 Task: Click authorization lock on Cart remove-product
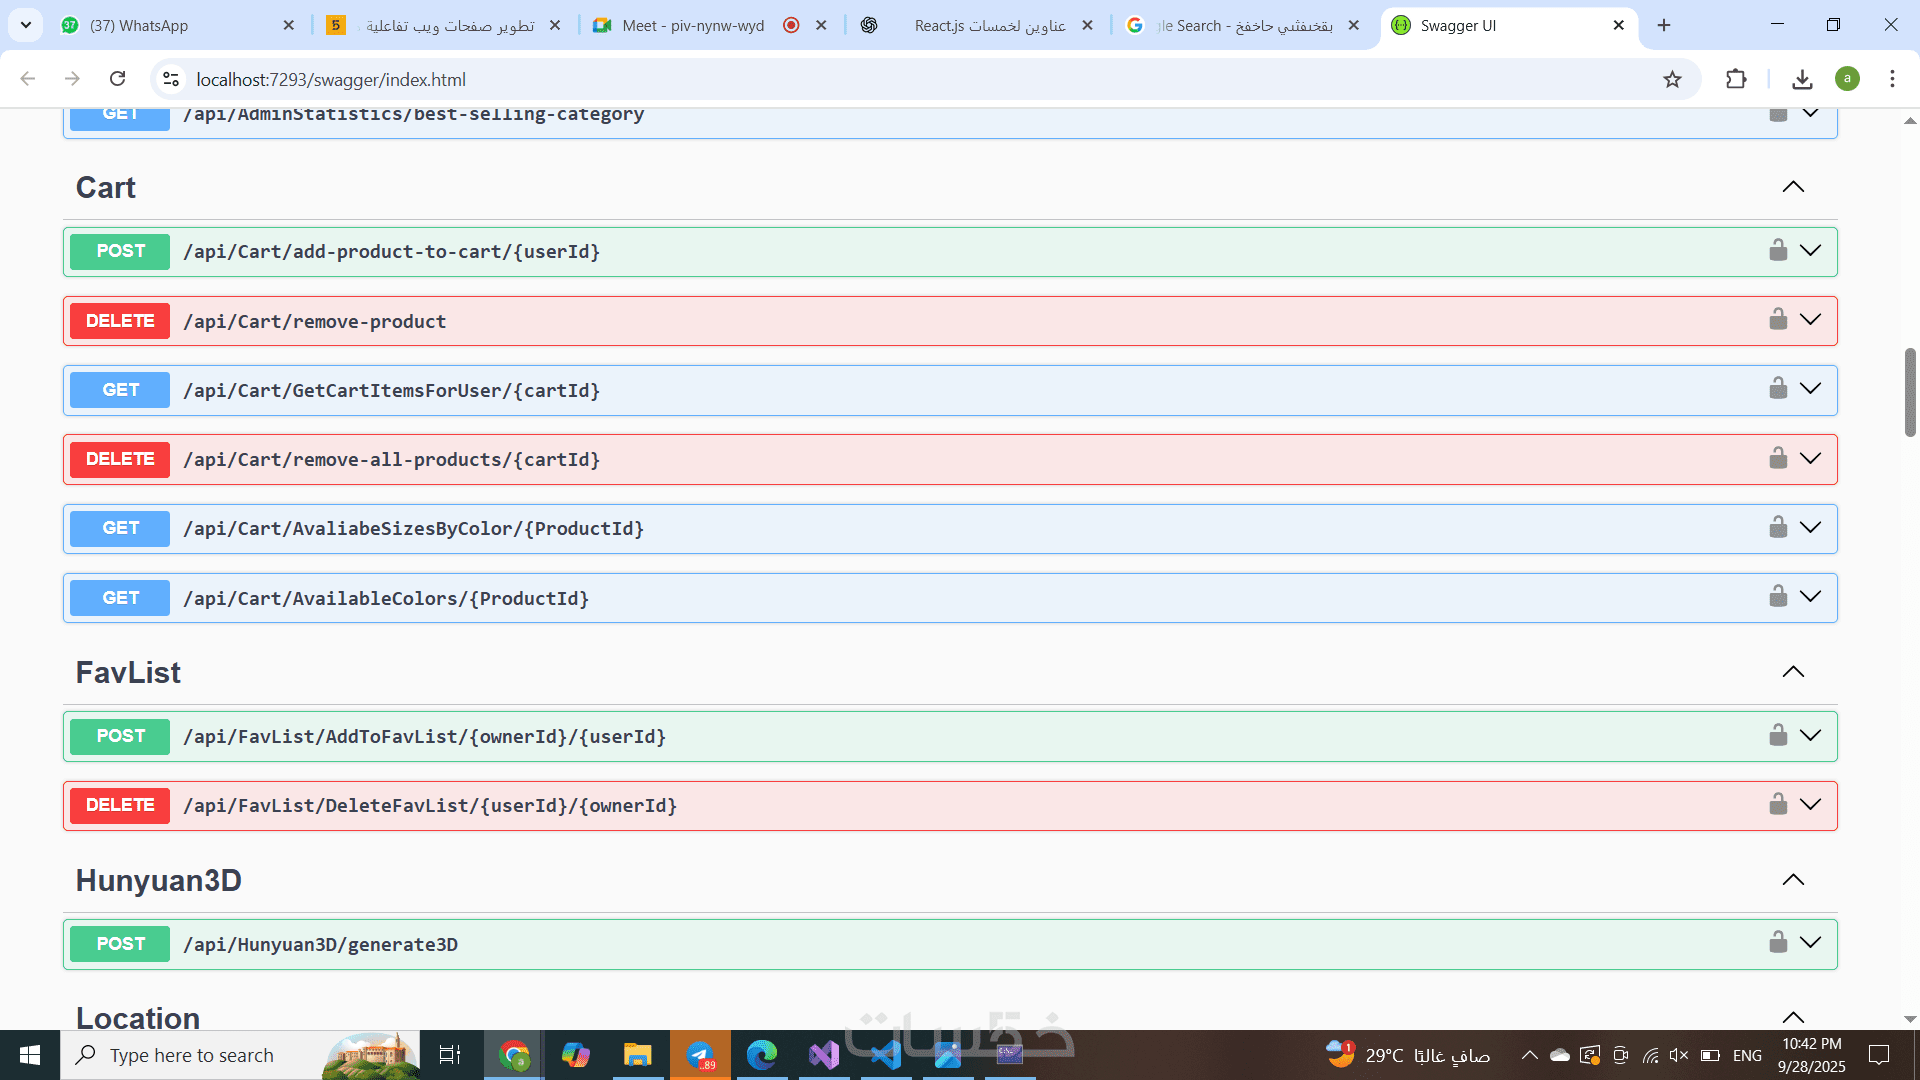click(x=1778, y=319)
